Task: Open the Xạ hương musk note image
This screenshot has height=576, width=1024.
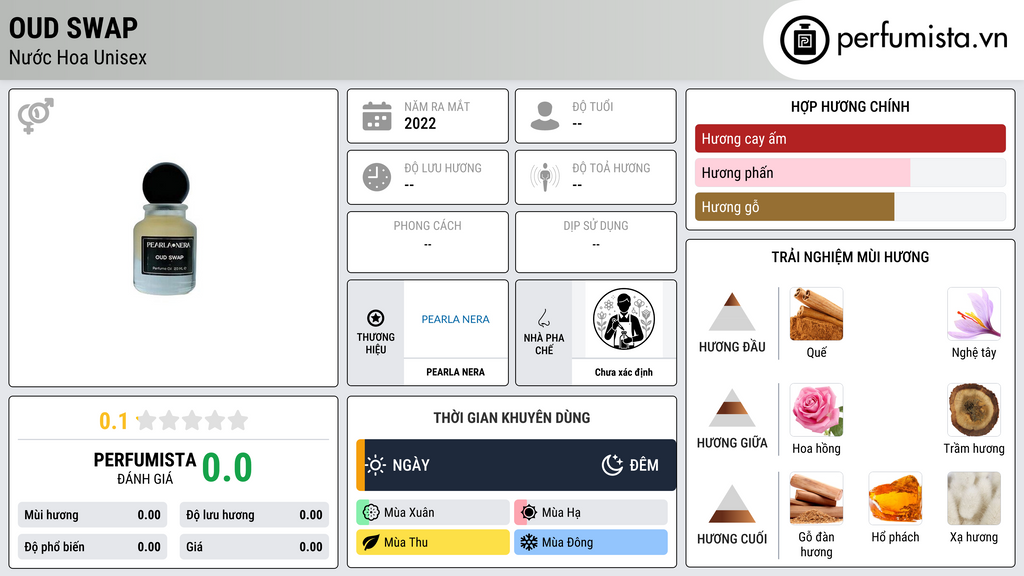Action: (x=974, y=498)
